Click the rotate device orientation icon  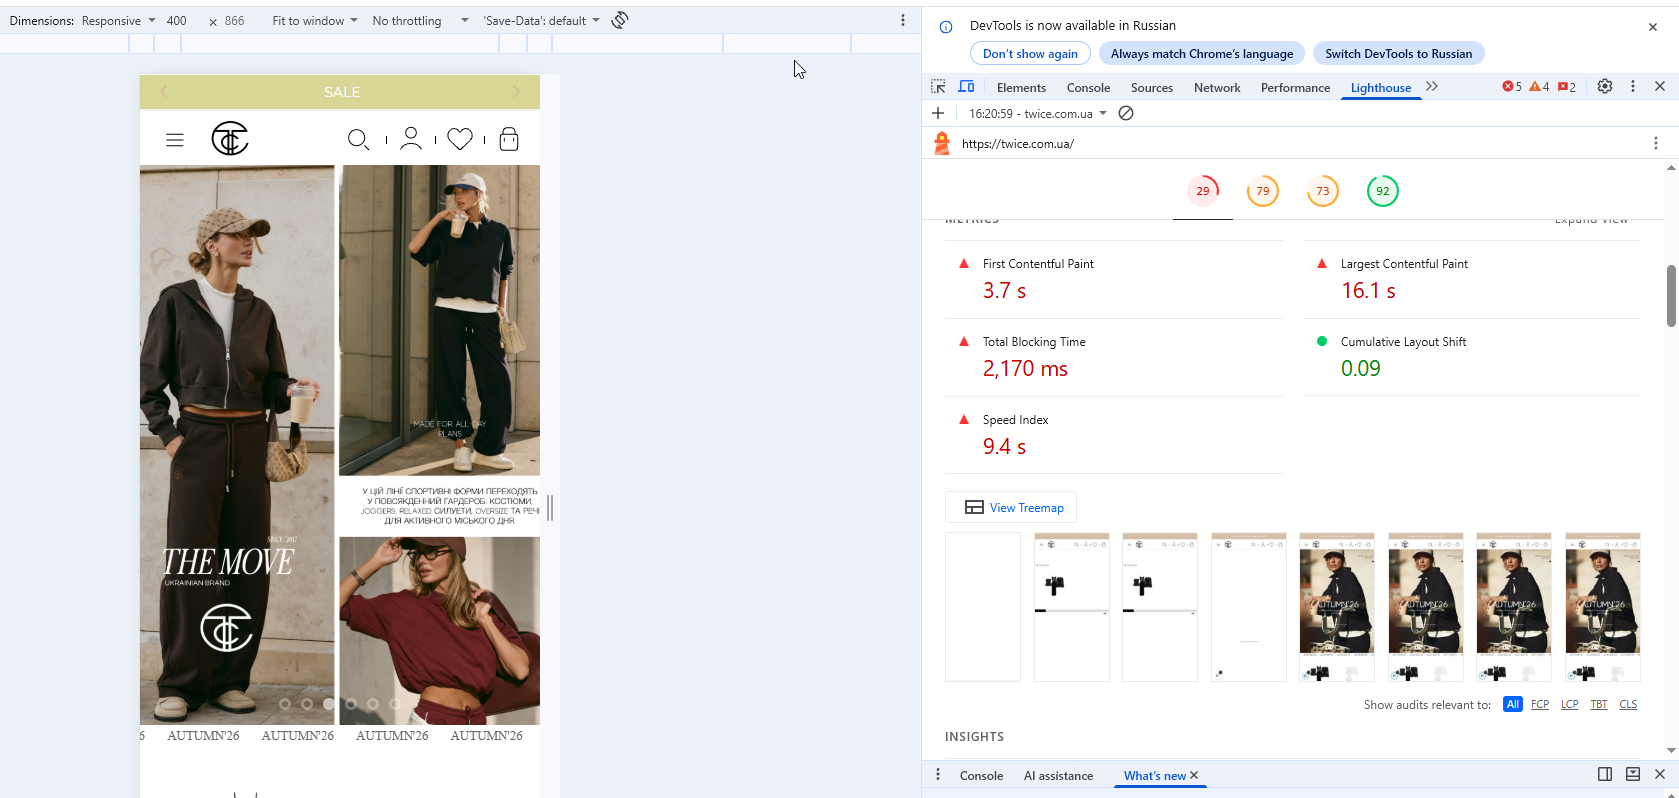(x=620, y=20)
